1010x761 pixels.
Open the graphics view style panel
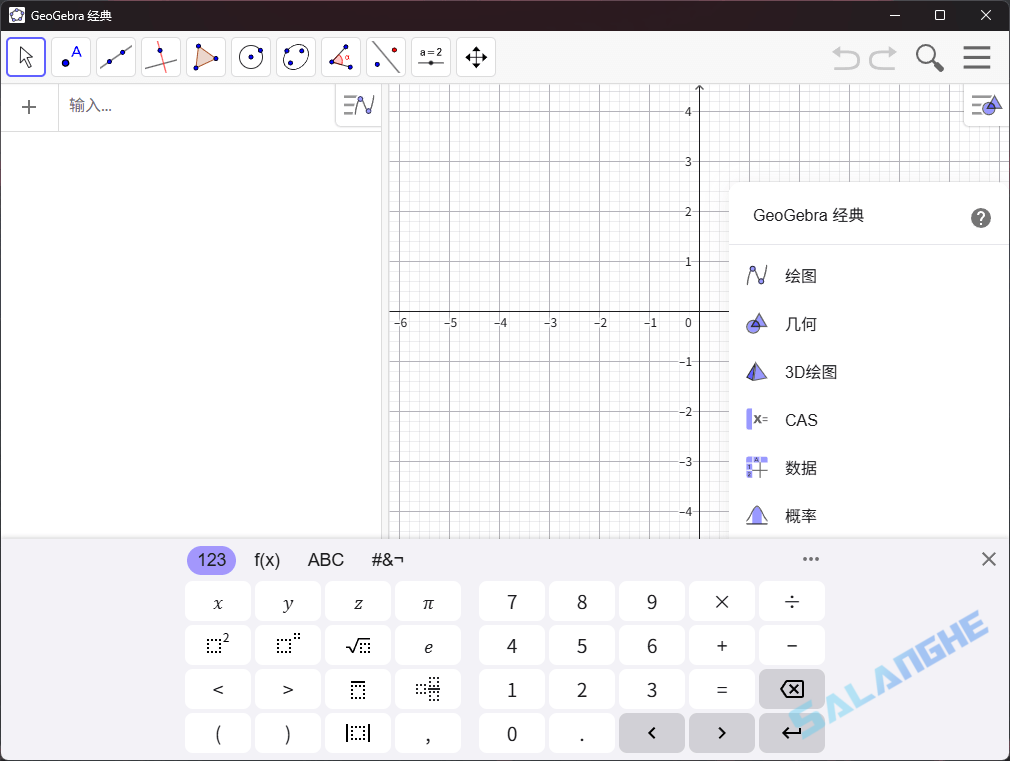(x=986, y=105)
